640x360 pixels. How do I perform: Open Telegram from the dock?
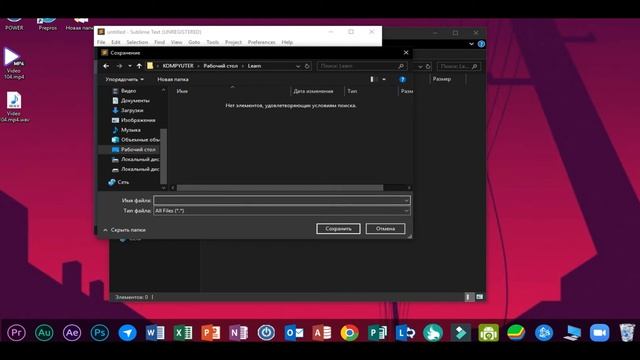coord(127,333)
